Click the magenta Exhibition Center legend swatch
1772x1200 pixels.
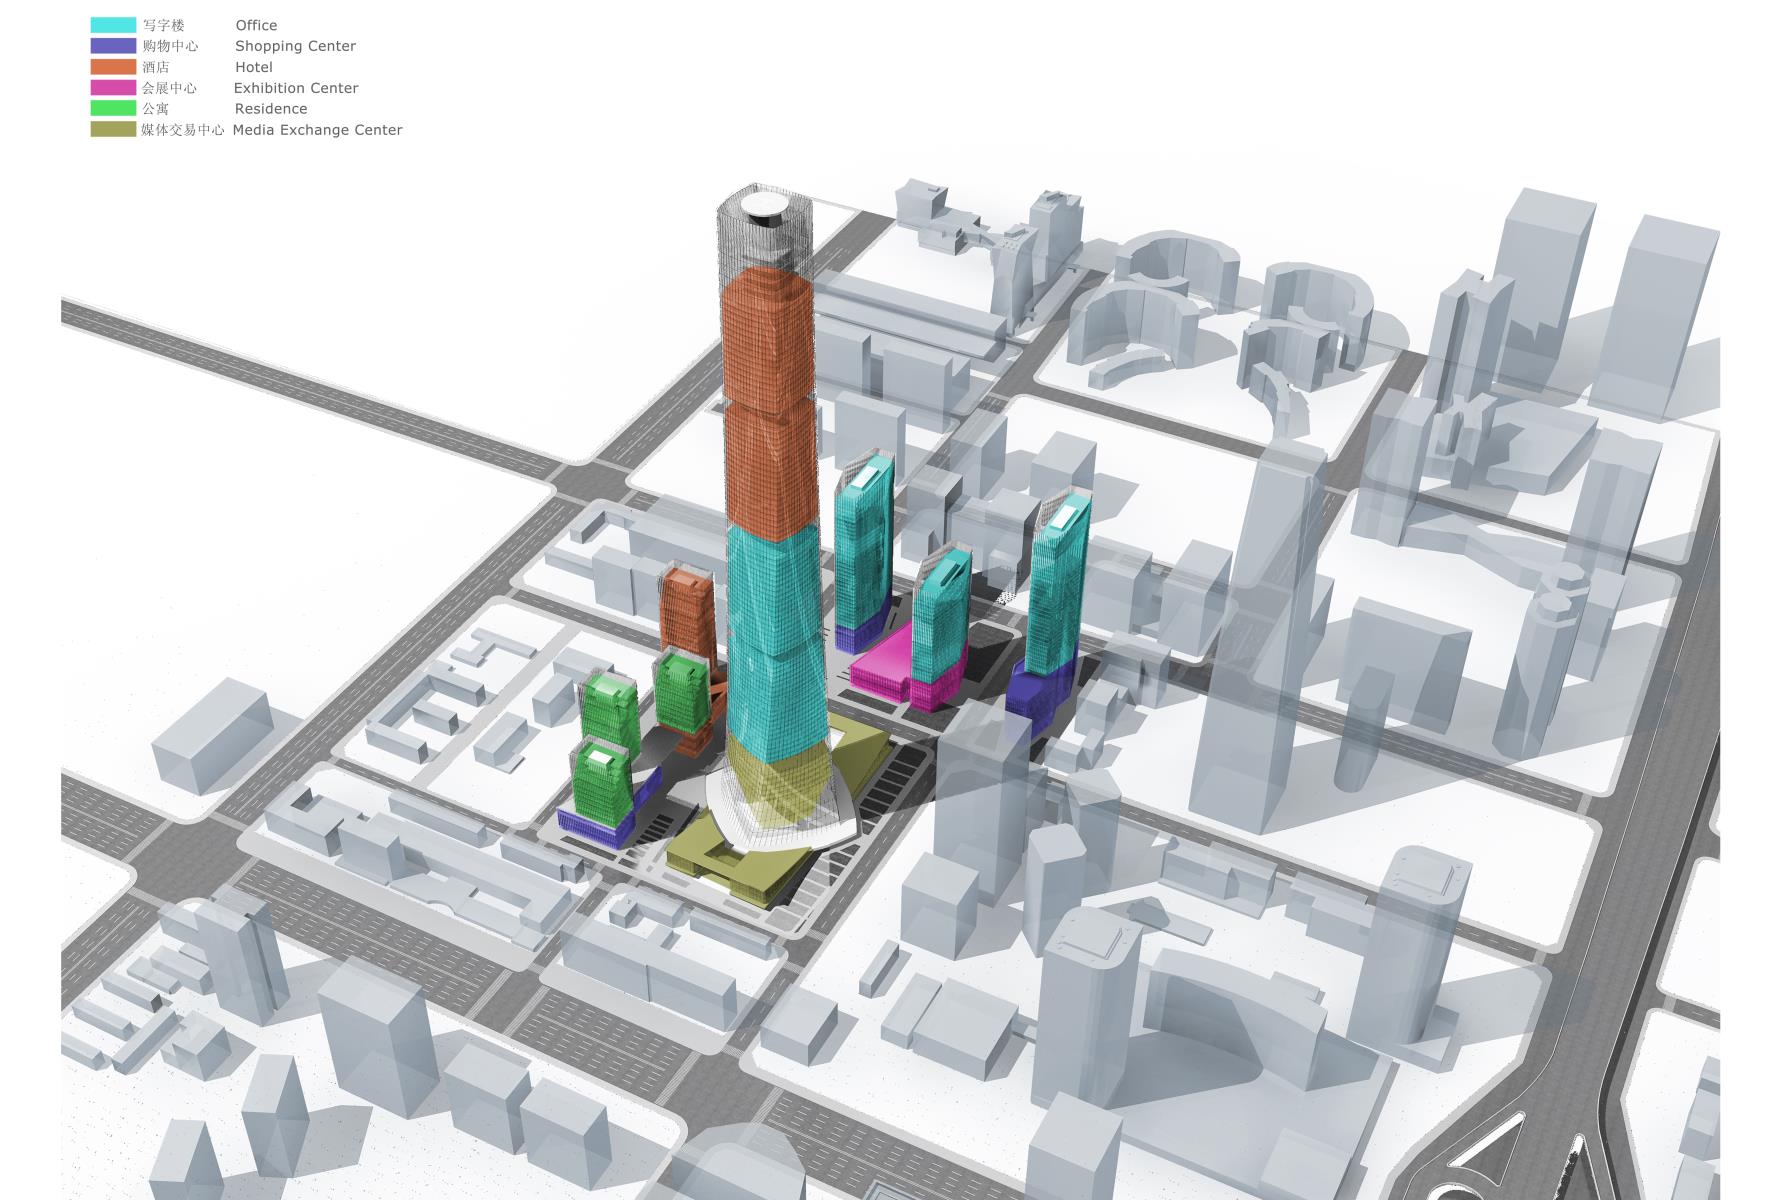[x=113, y=88]
